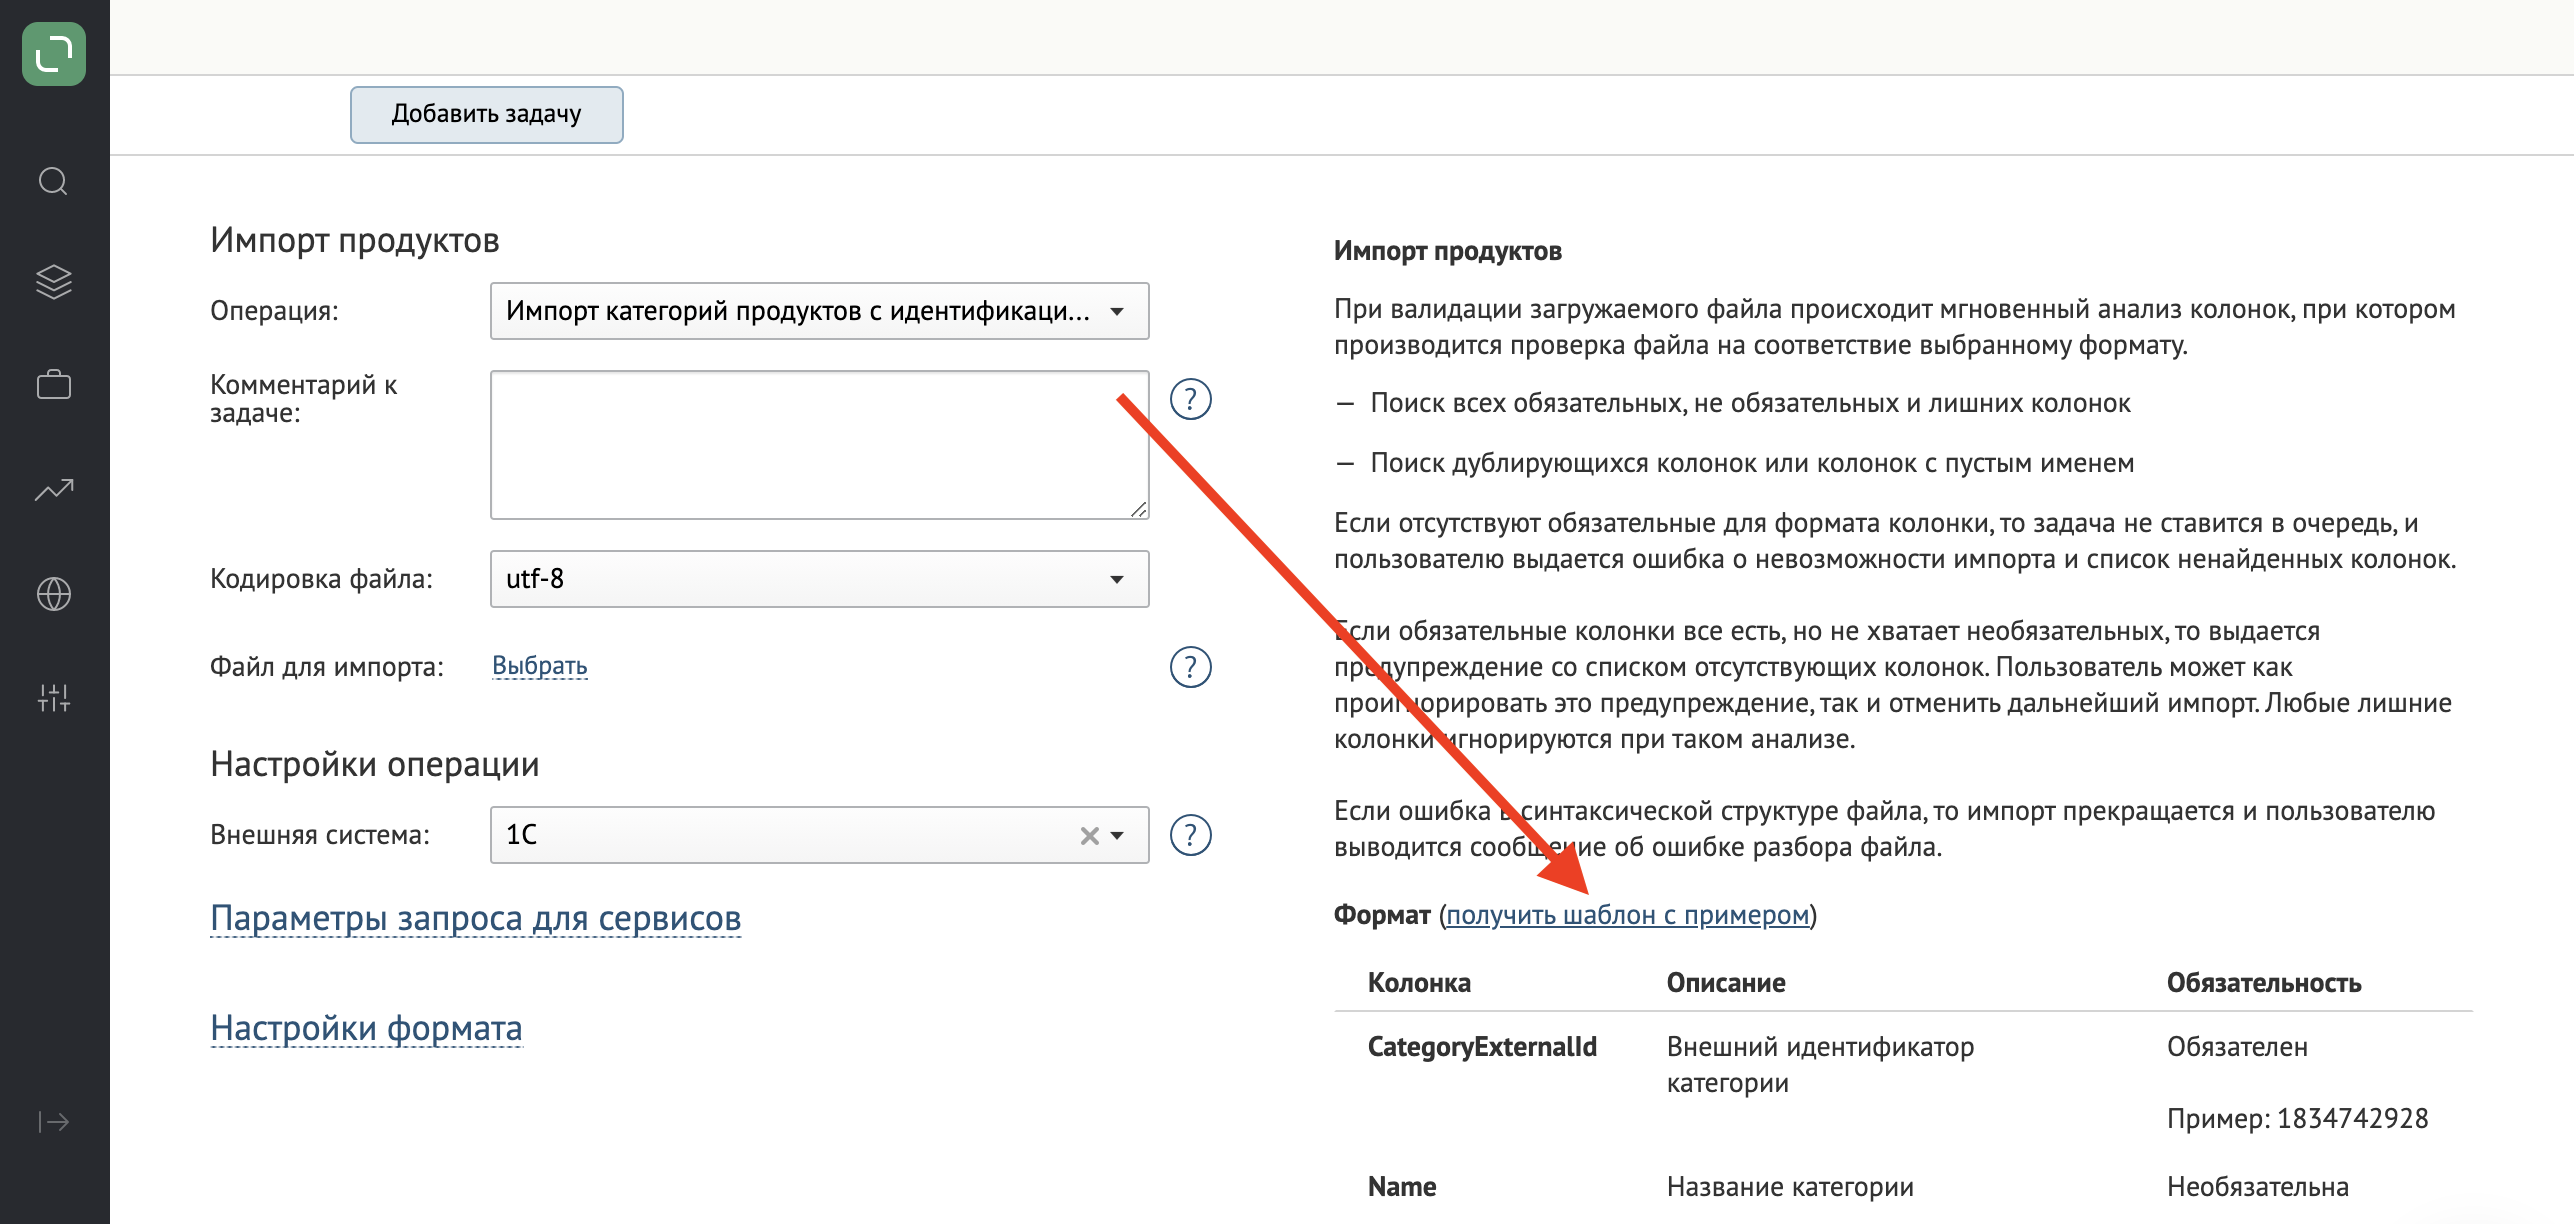Screen dimensions: 2574x1224
Task: Click the Операция: field label
Action: click(x=274, y=311)
